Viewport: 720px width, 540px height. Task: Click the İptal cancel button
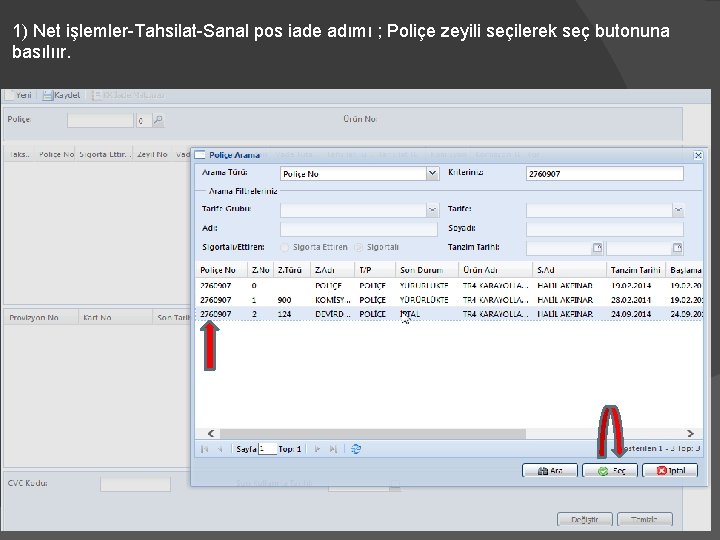(x=670, y=470)
